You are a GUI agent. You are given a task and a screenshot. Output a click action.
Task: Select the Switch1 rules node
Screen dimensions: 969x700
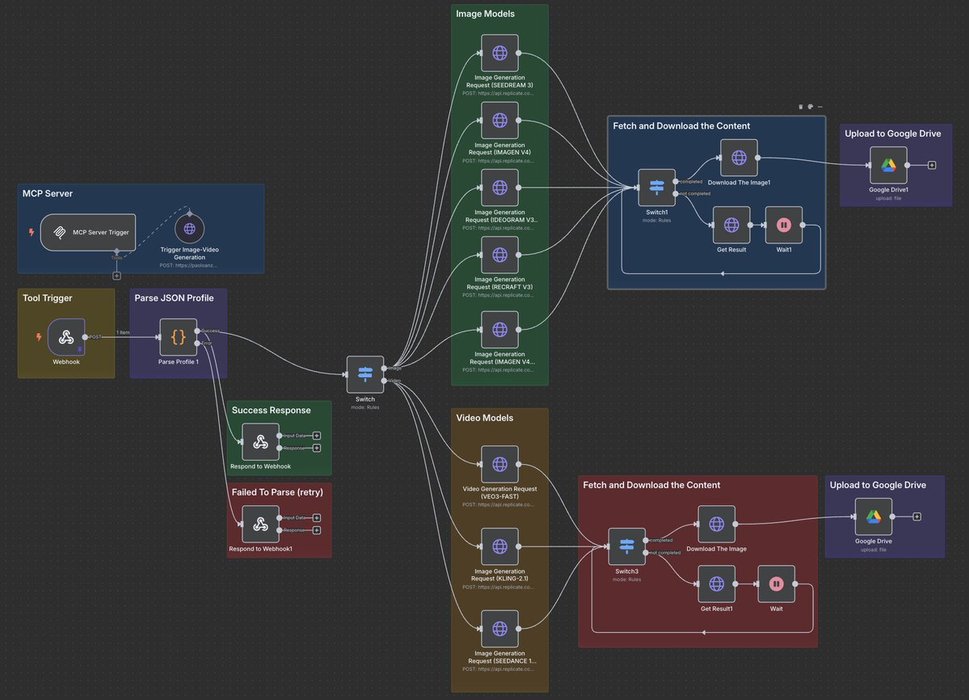tap(656, 188)
